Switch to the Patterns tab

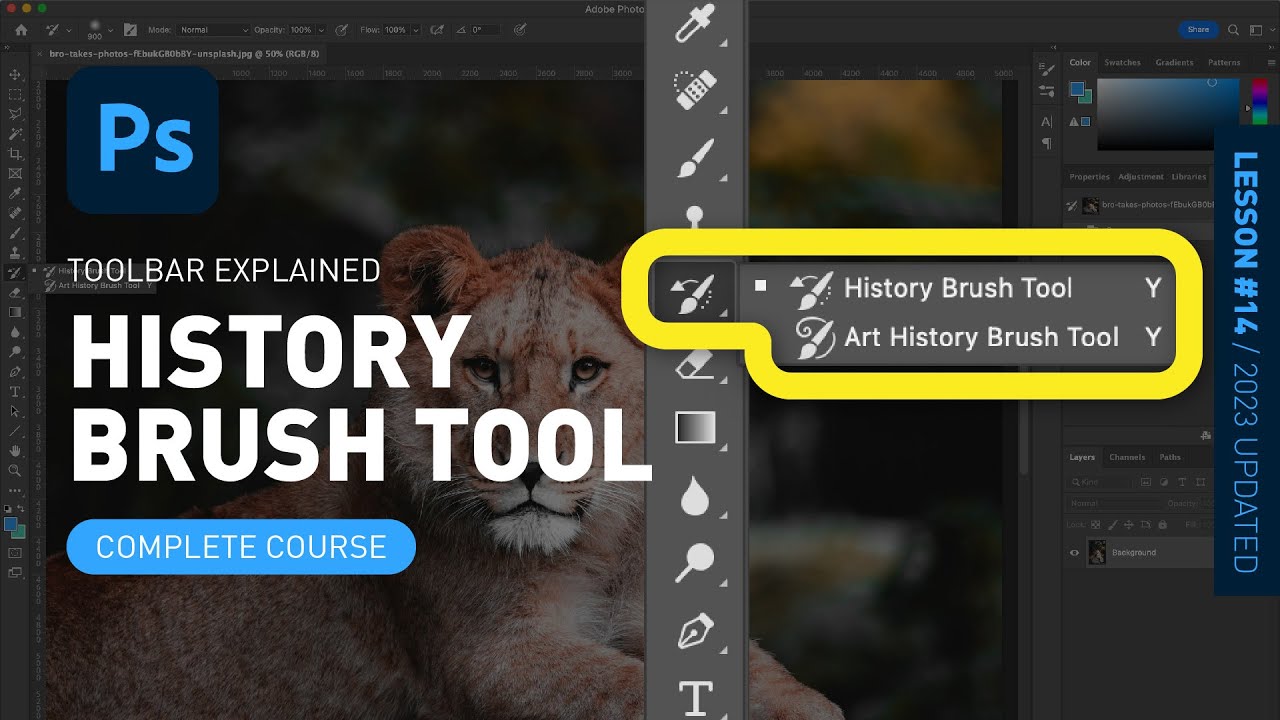(x=1224, y=62)
